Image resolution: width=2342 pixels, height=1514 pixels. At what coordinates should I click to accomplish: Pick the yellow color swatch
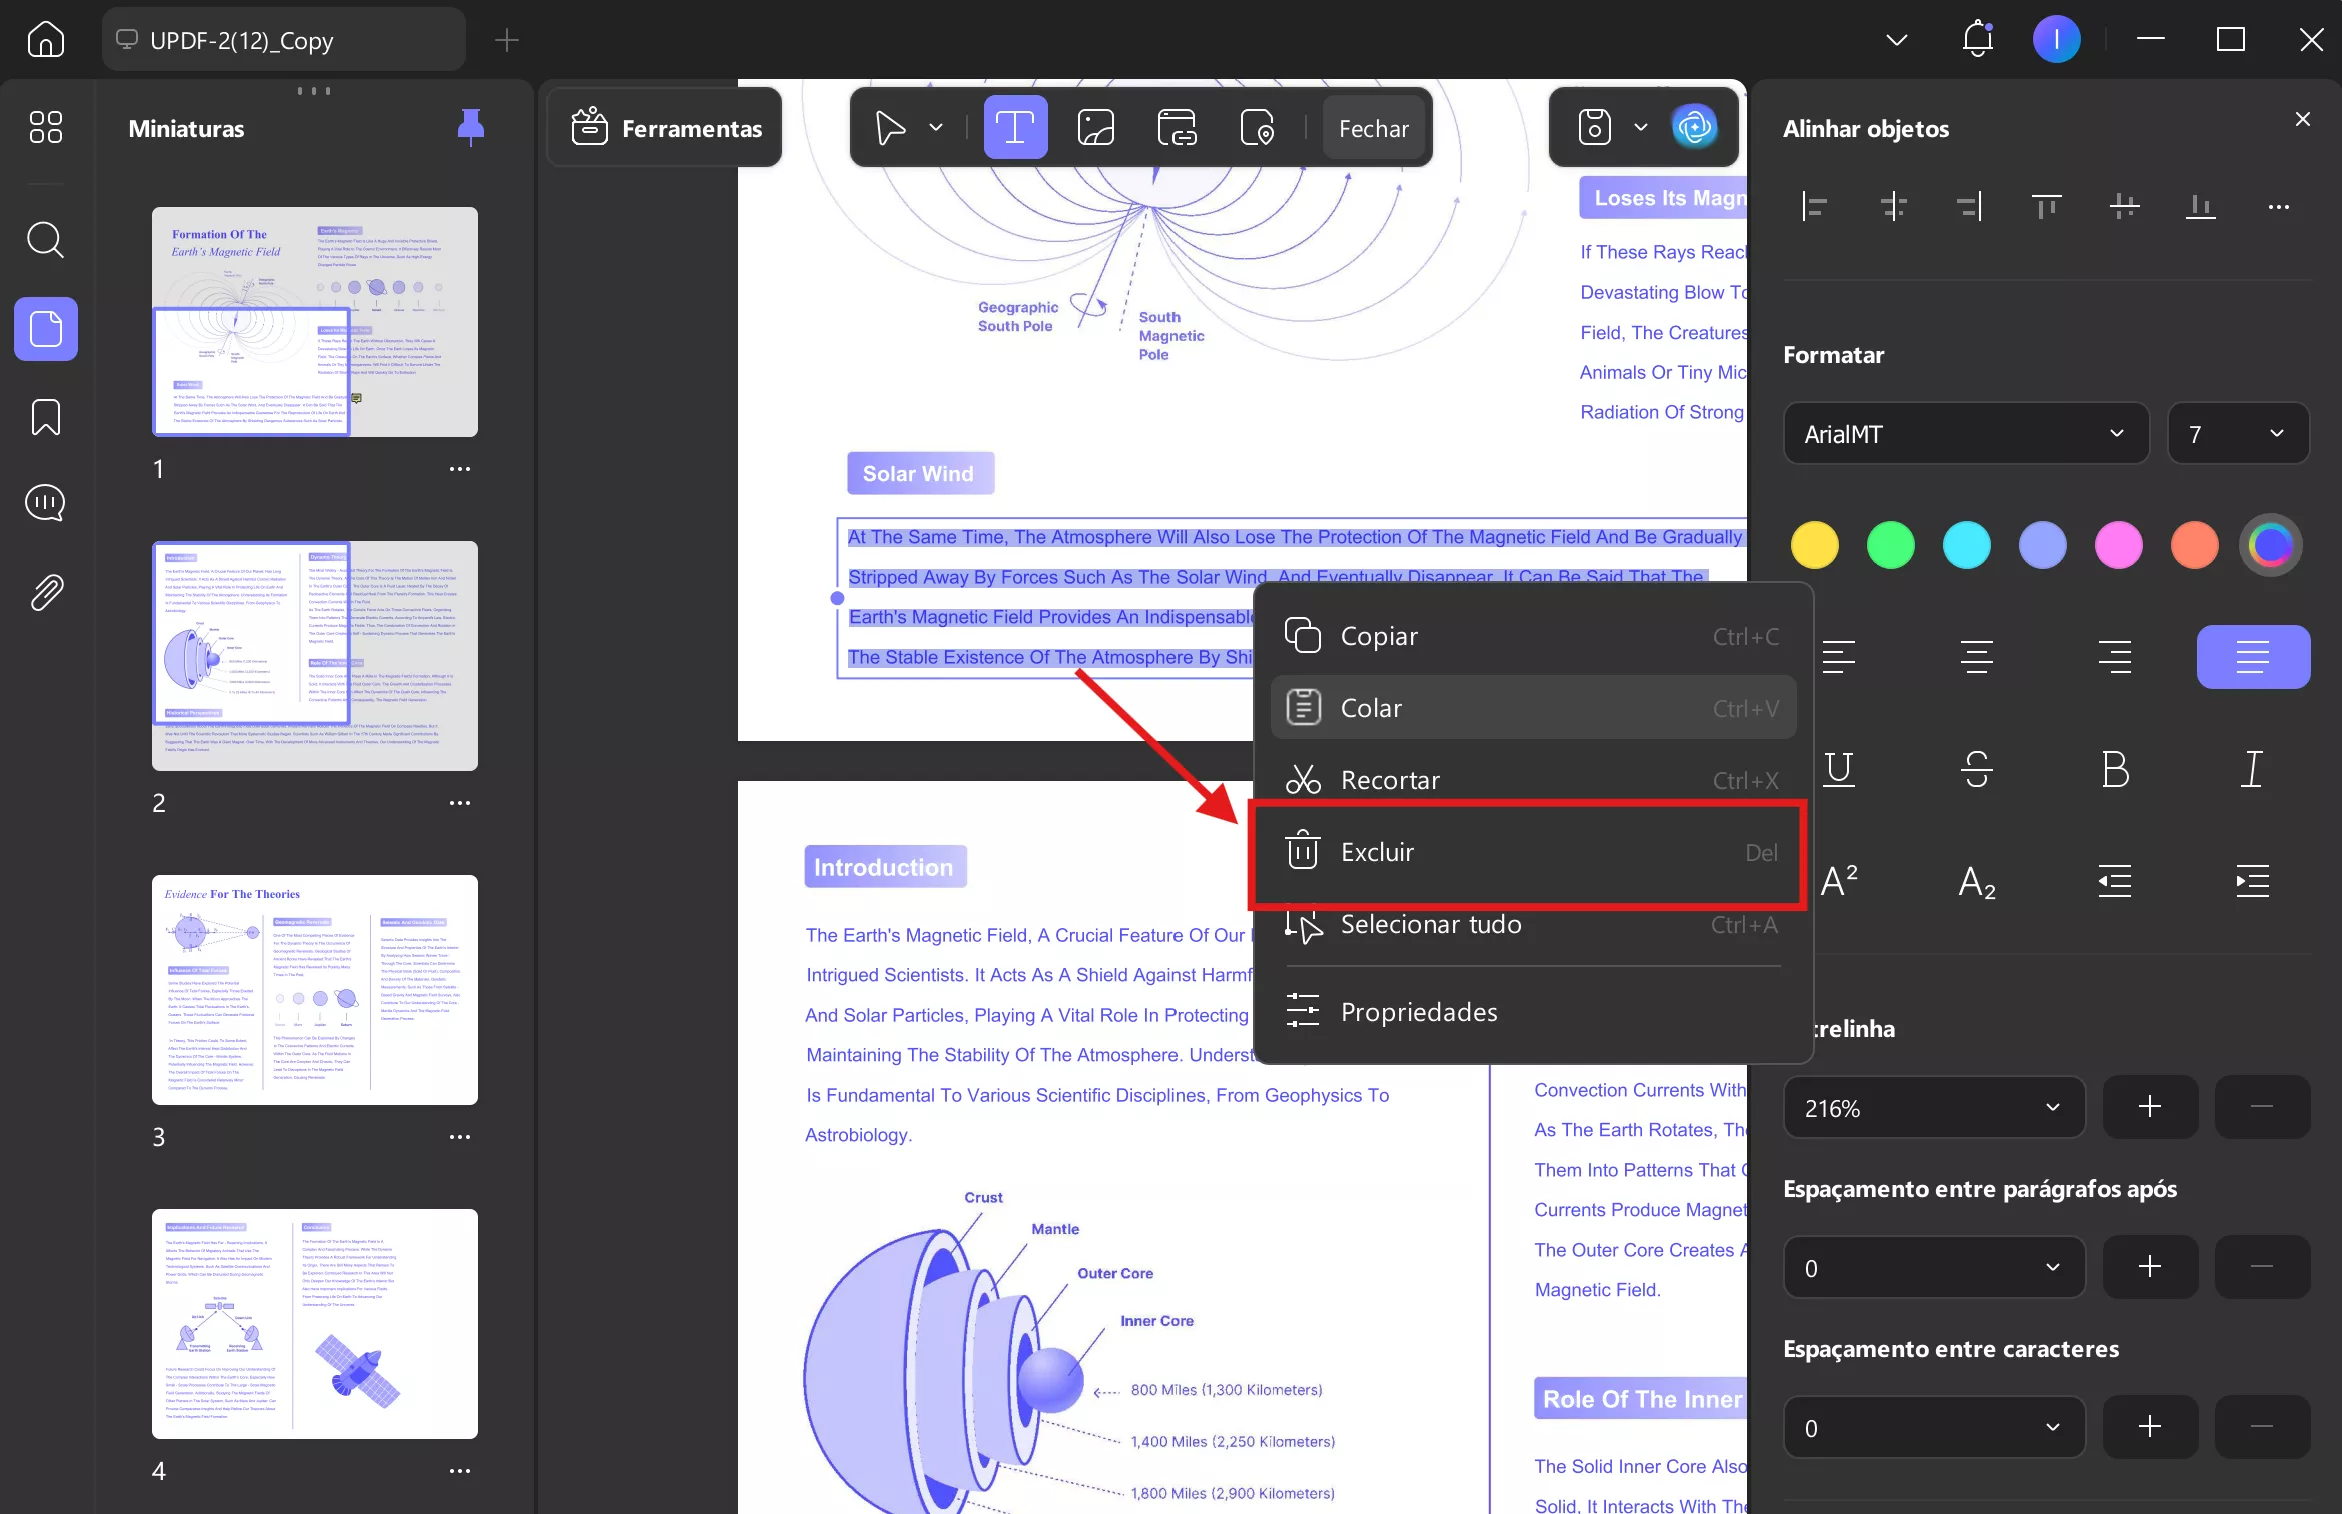point(1814,545)
